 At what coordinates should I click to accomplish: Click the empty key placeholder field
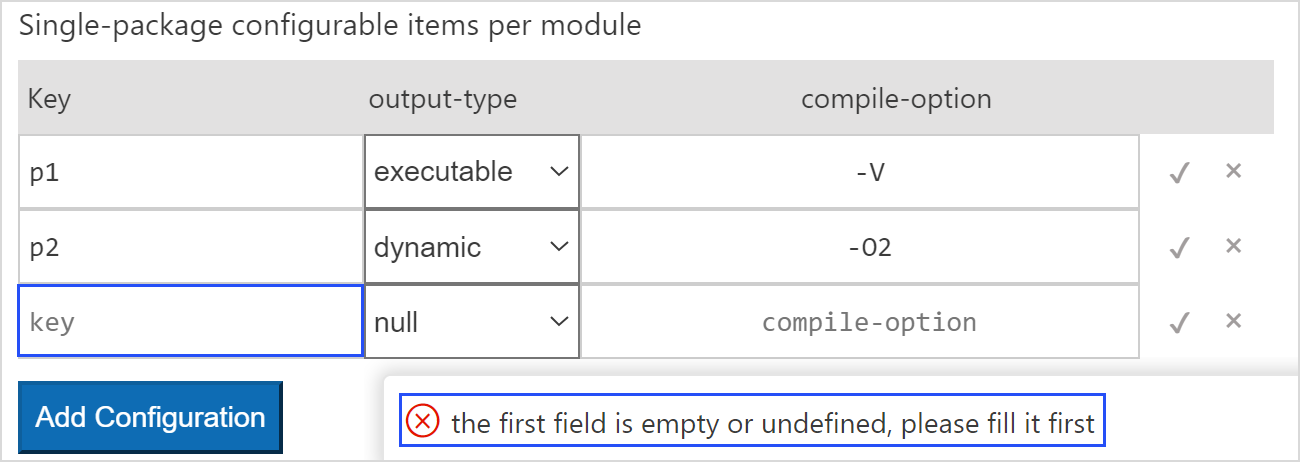click(190, 322)
